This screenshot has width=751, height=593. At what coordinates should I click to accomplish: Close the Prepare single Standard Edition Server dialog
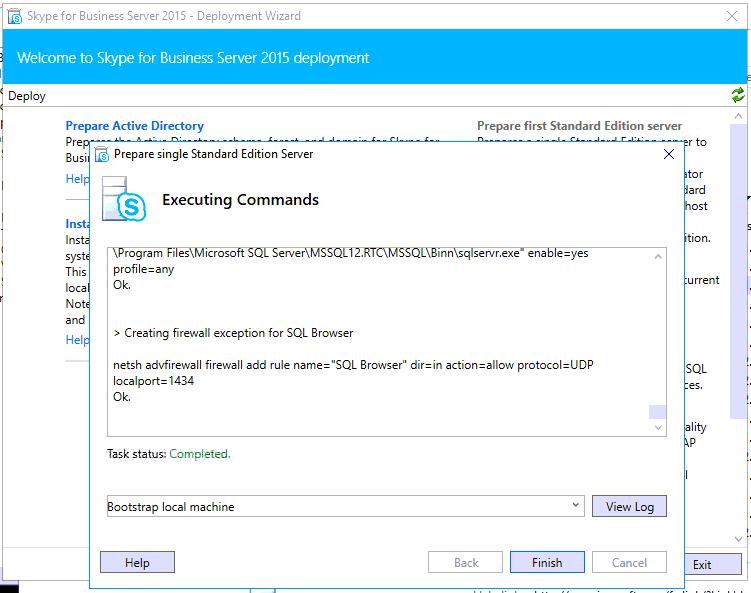pos(669,154)
